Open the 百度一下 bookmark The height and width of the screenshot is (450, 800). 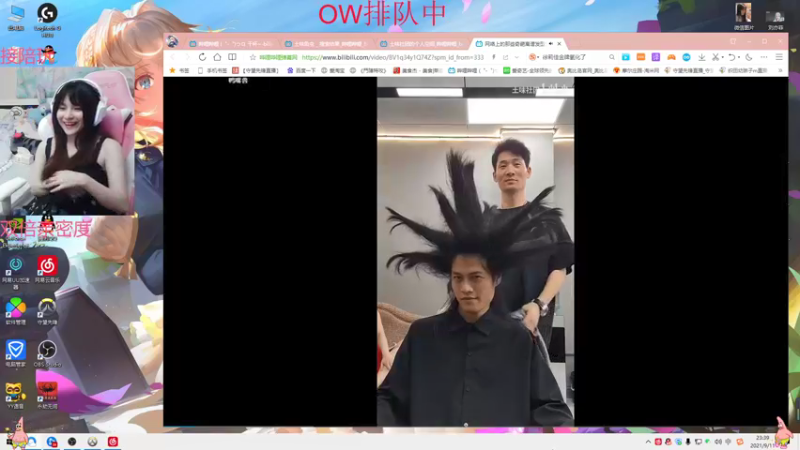(x=302, y=70)
